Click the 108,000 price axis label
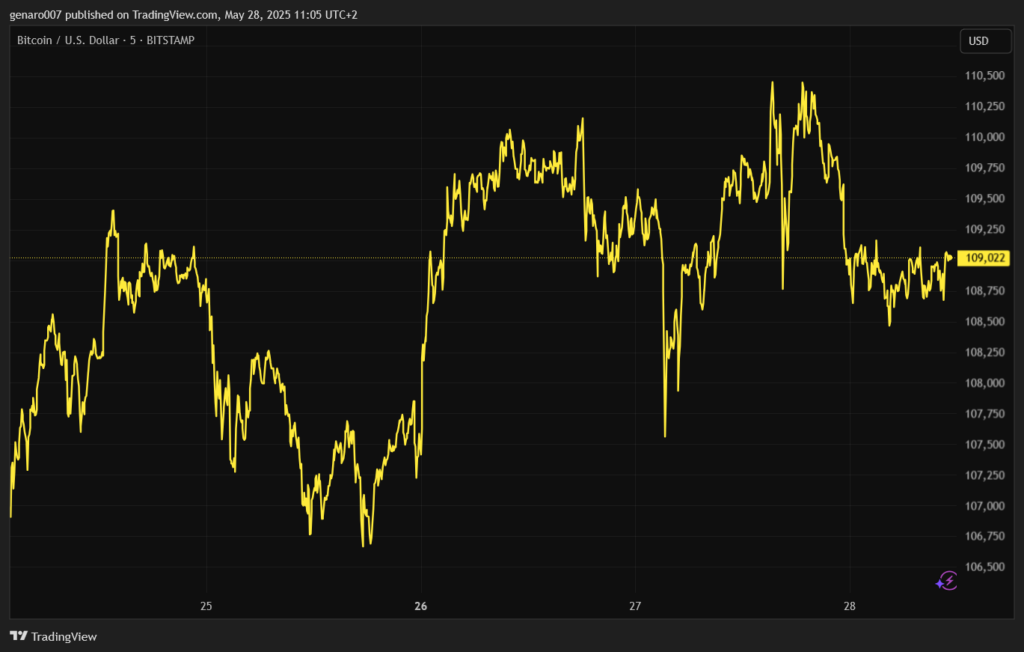The image size is (1024, 652). tap(984, 383)
